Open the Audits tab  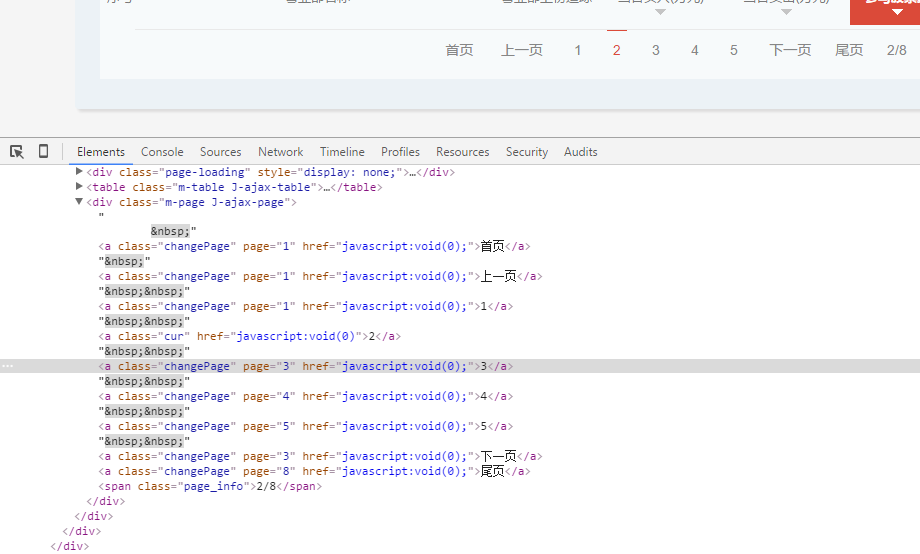point(580,152)
